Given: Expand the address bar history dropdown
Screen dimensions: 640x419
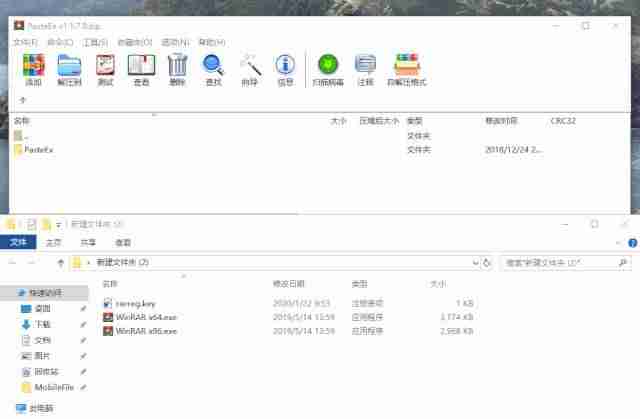Looking at the screenshot, I should (475, 262).
